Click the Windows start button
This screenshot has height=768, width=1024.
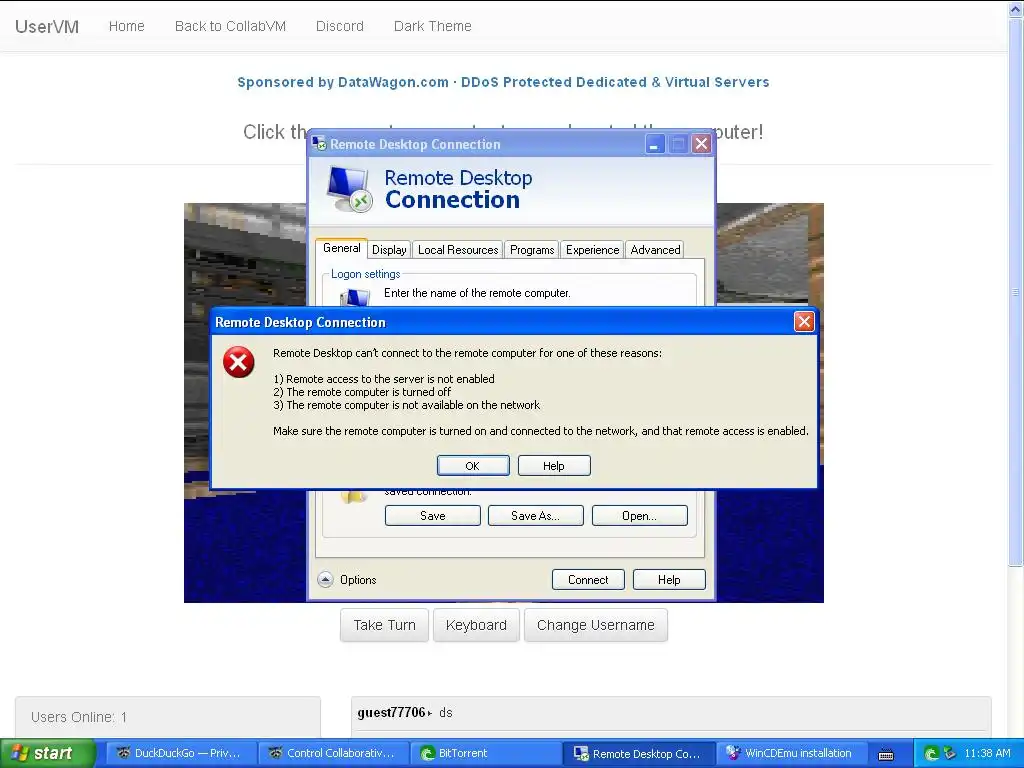click(x=47, y=753)
